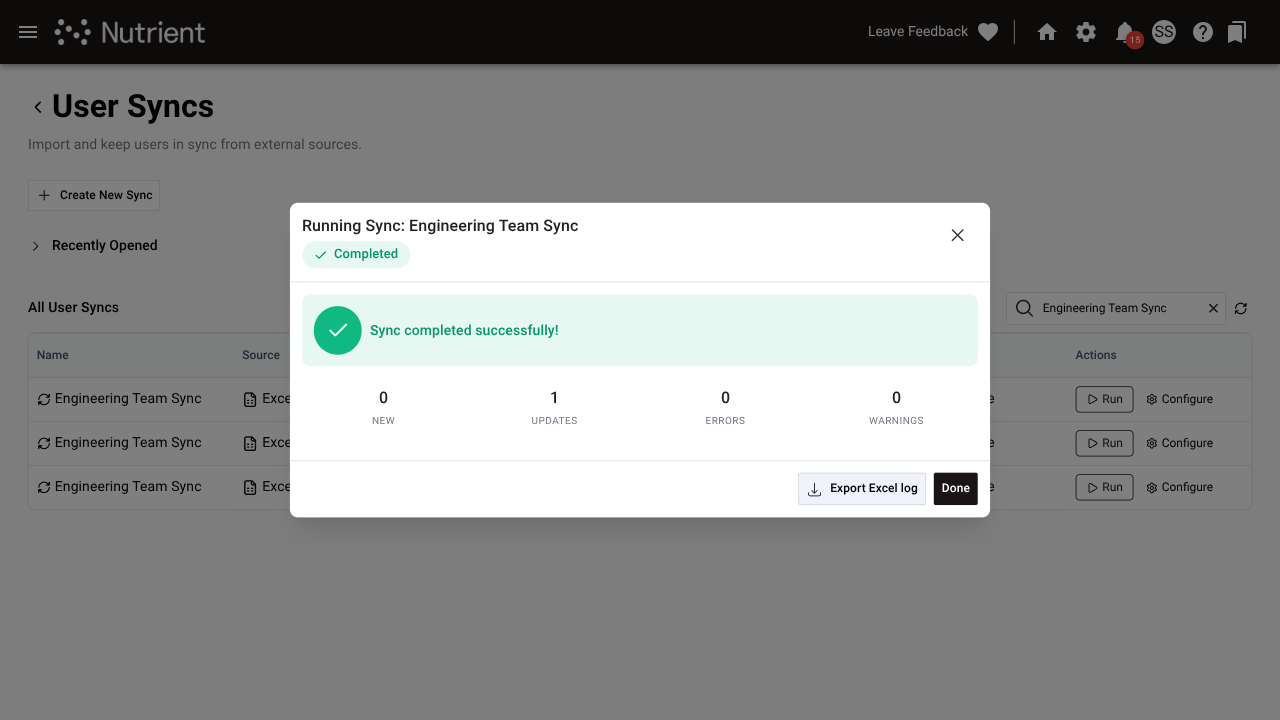Click Create New Sync

(x=93, y=194)
